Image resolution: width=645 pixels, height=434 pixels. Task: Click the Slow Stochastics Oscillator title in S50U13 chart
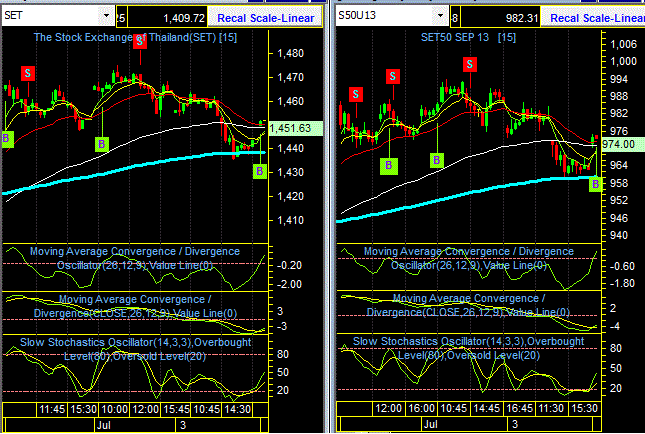[469, 348]
